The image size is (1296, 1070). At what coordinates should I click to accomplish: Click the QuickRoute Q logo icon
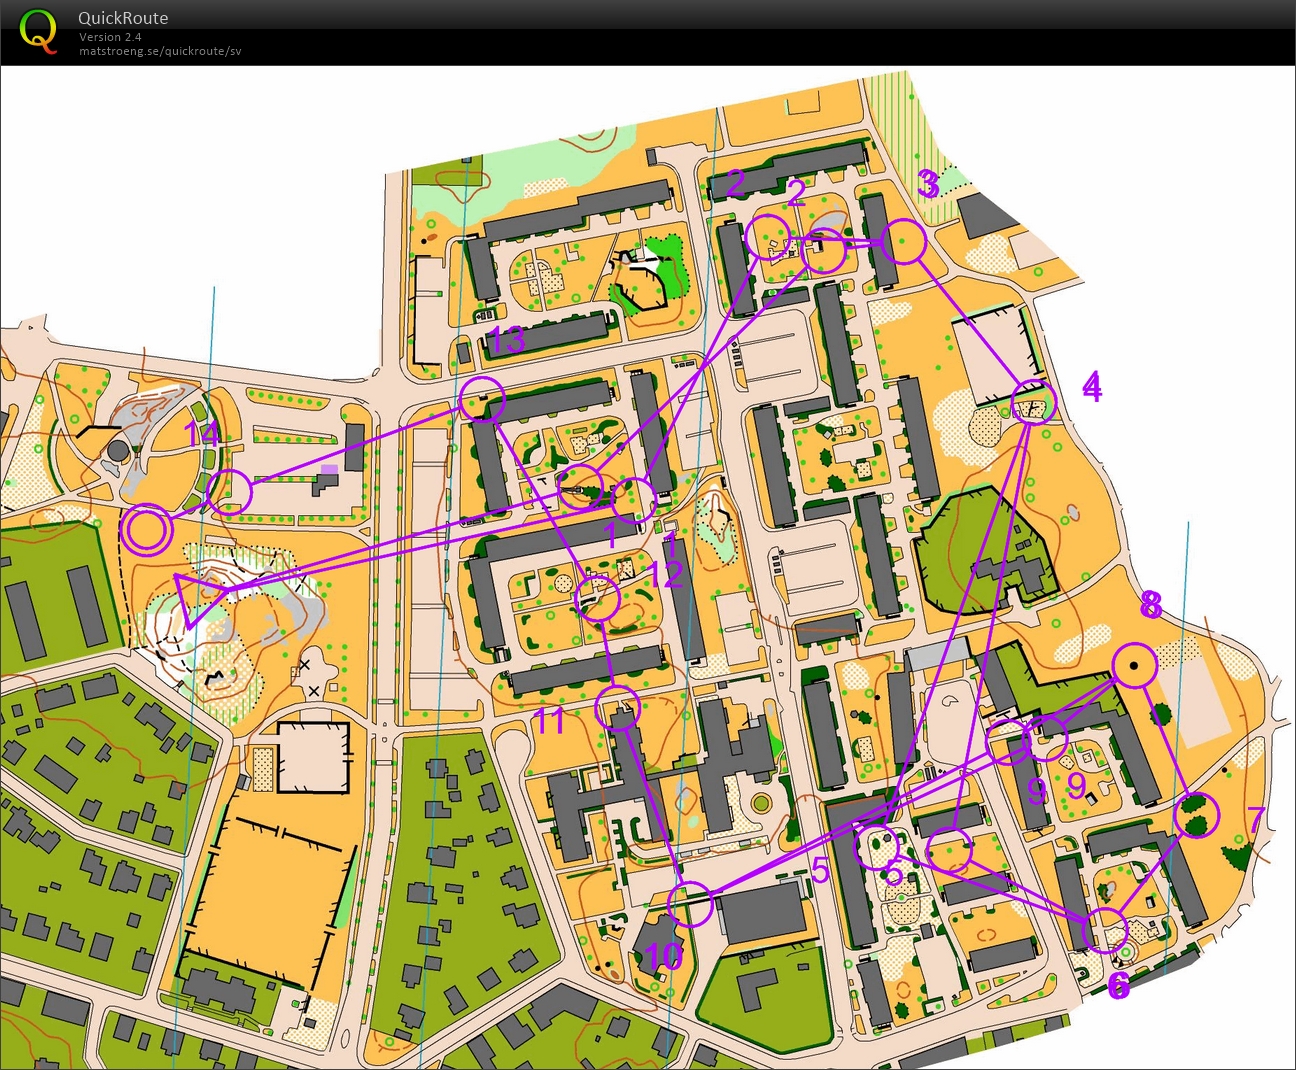(39, 31)
